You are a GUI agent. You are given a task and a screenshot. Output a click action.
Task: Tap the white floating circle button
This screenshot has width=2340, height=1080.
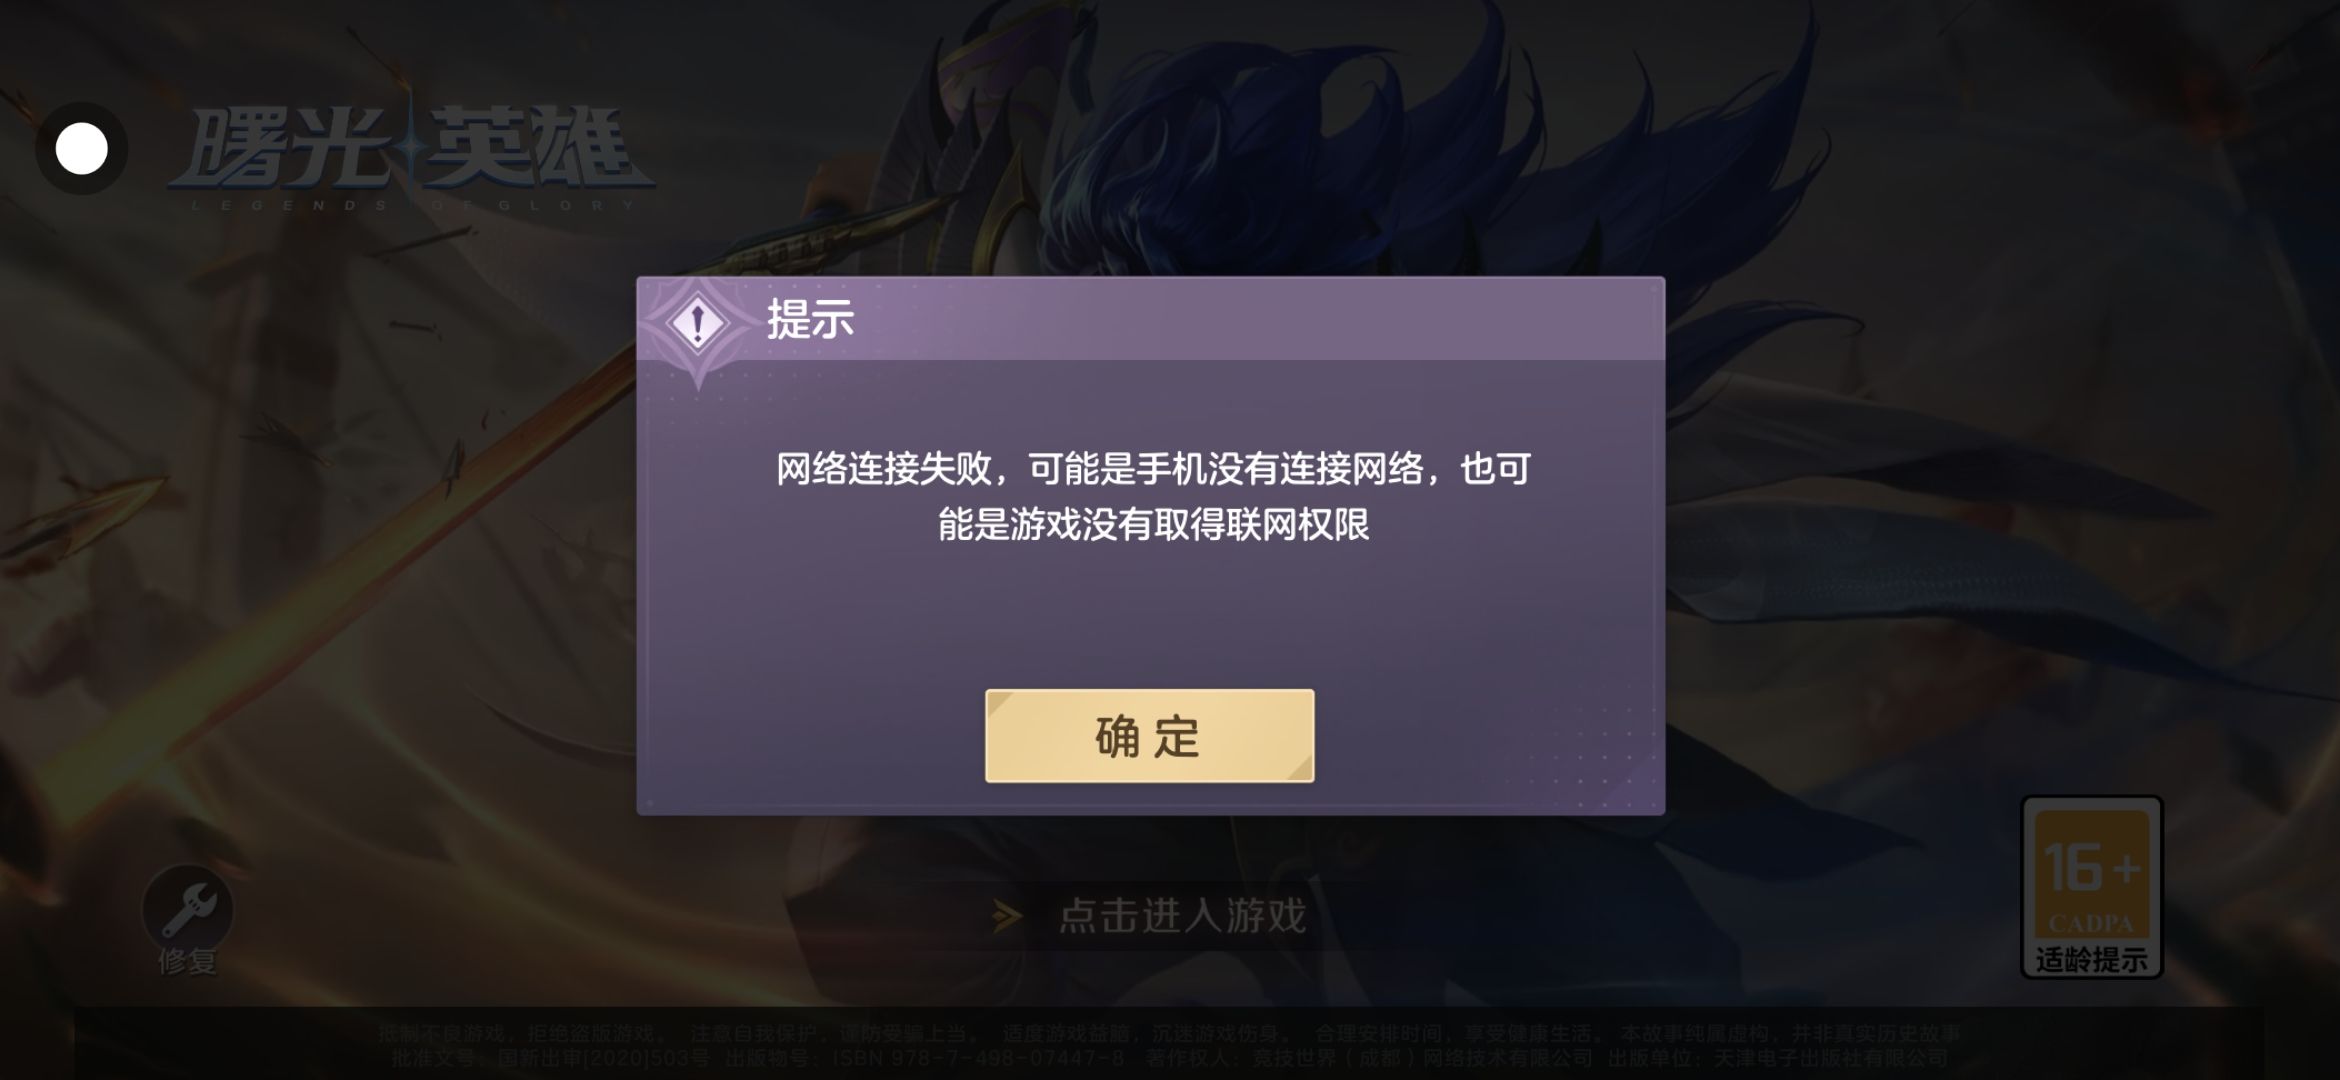pyautogui.click(x=81, y=149)
